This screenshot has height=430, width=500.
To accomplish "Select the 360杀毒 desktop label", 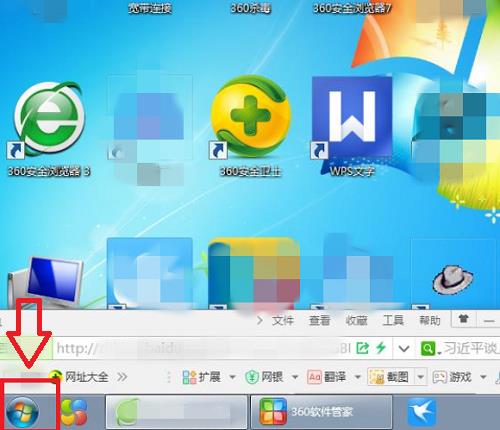I will [x=251, y=8].
